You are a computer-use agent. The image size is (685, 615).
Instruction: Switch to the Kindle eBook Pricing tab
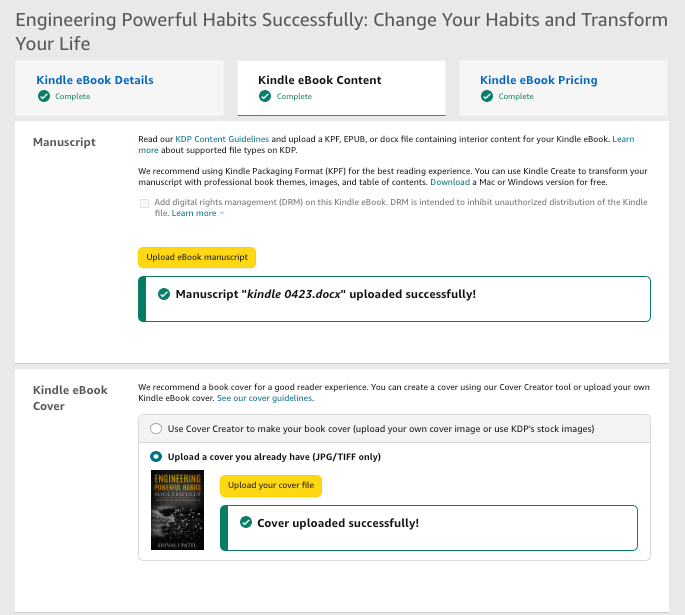(538, 81)
